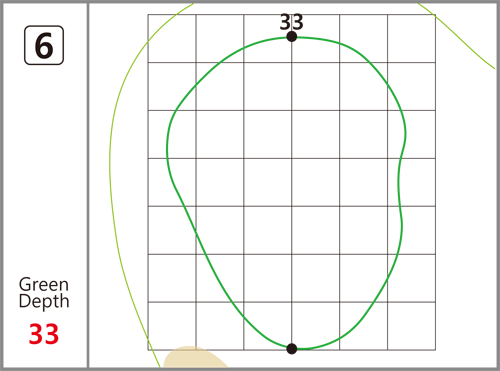Viewport: 500px width, 371px height.
Task: Click the bottom-left grid cell above bunker
Action: click(x=172, y=326)
